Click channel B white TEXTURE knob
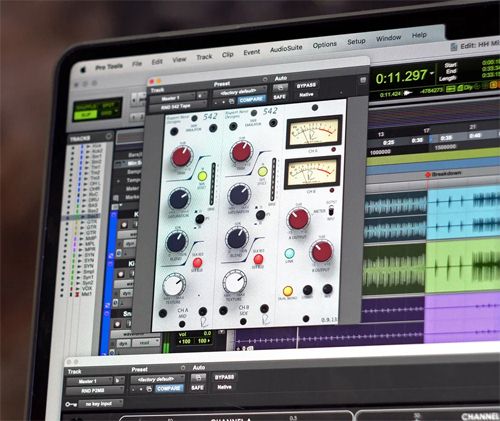Screen dimensions: 500x421 (234, 282)
